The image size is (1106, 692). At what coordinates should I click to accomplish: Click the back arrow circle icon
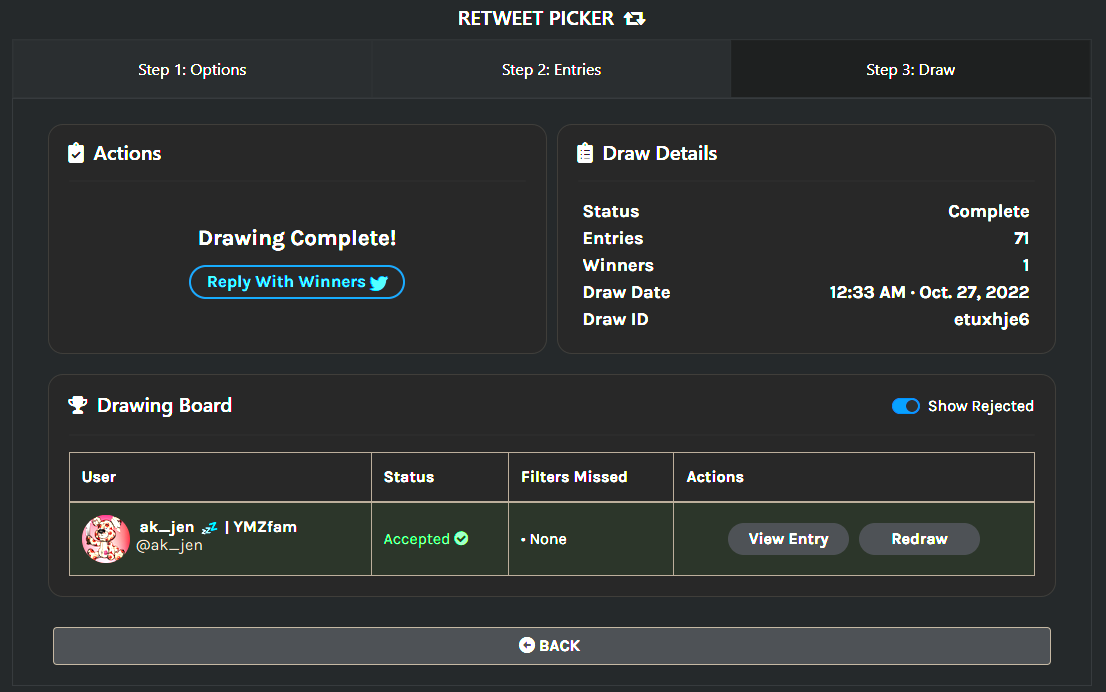tap(526, 645)
